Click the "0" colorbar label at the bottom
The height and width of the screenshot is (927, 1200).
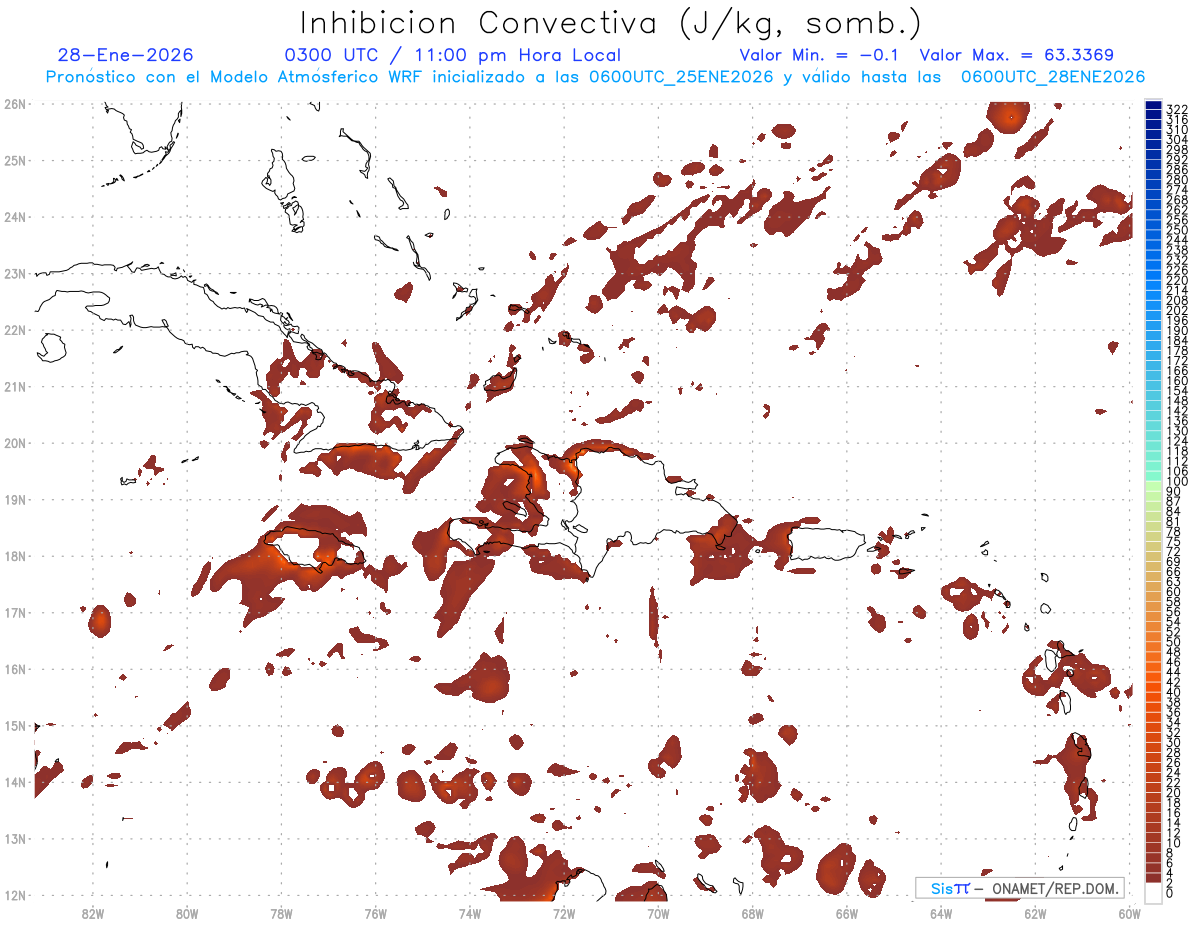pyautogui.click(x=1170, y=893)
